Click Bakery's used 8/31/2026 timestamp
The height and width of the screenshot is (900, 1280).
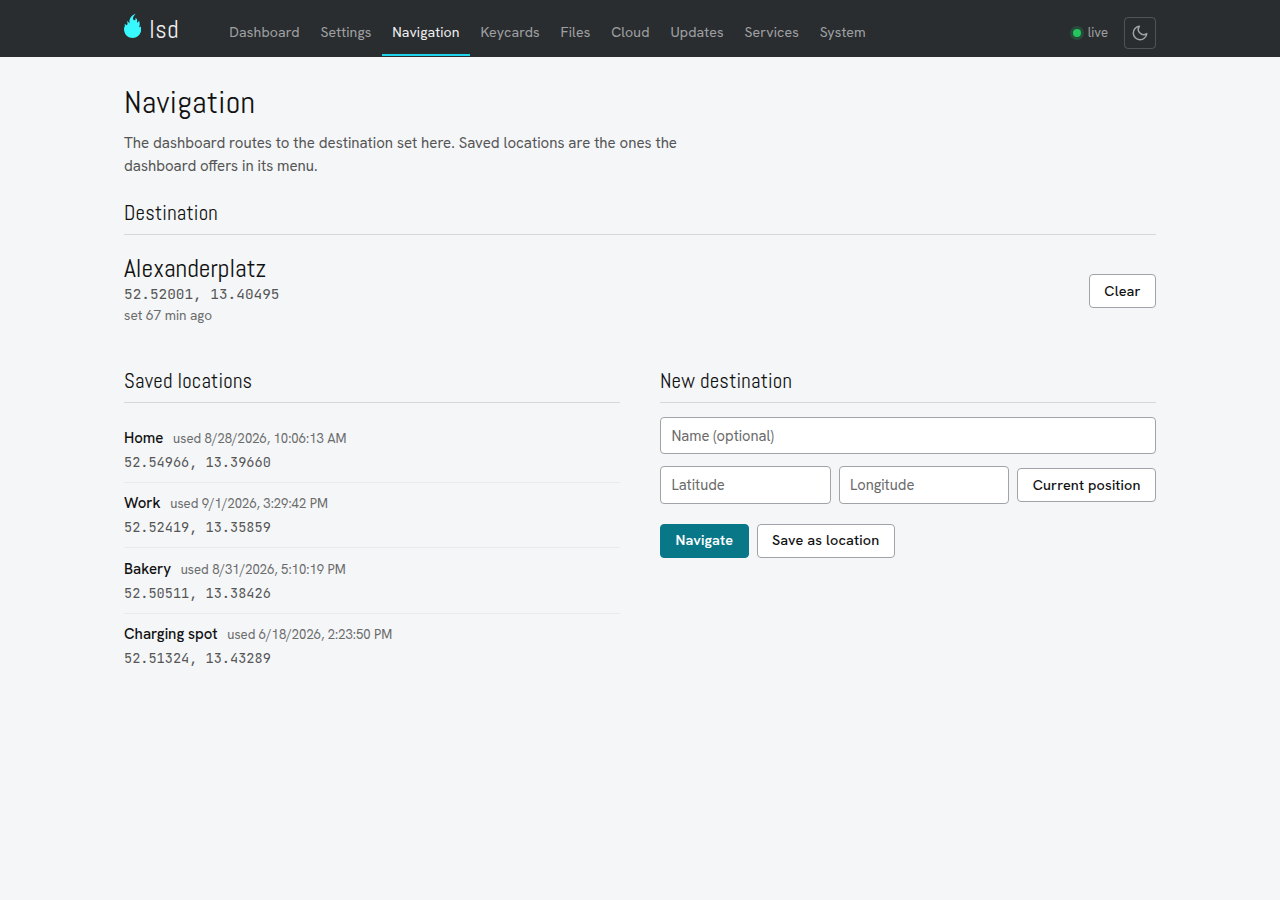pyautogui.click(x=263, y=569)
